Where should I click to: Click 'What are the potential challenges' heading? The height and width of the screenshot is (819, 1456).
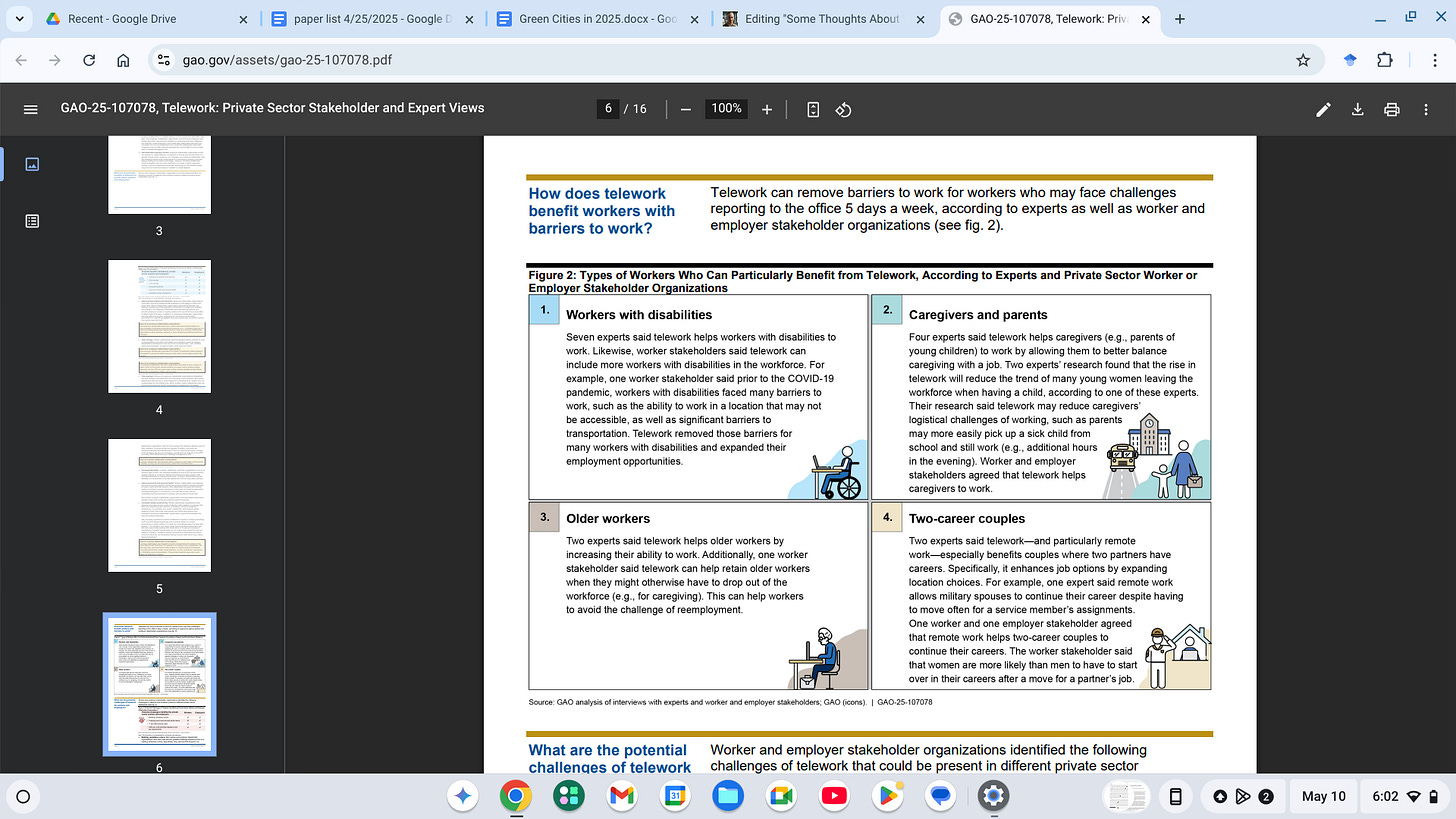(x=608, y=758)
